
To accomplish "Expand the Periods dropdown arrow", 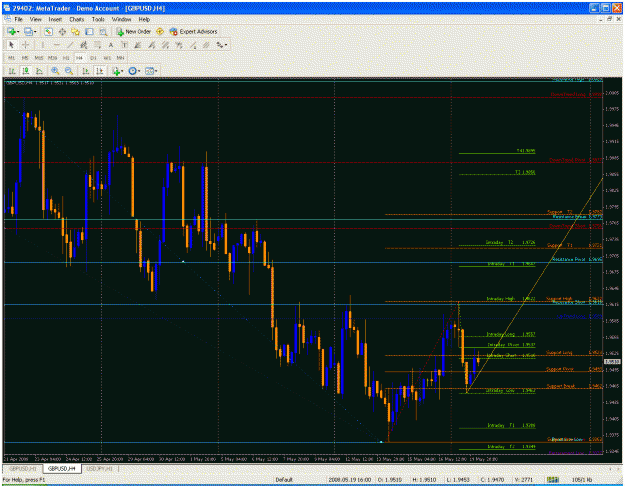I will pos(139,71).
